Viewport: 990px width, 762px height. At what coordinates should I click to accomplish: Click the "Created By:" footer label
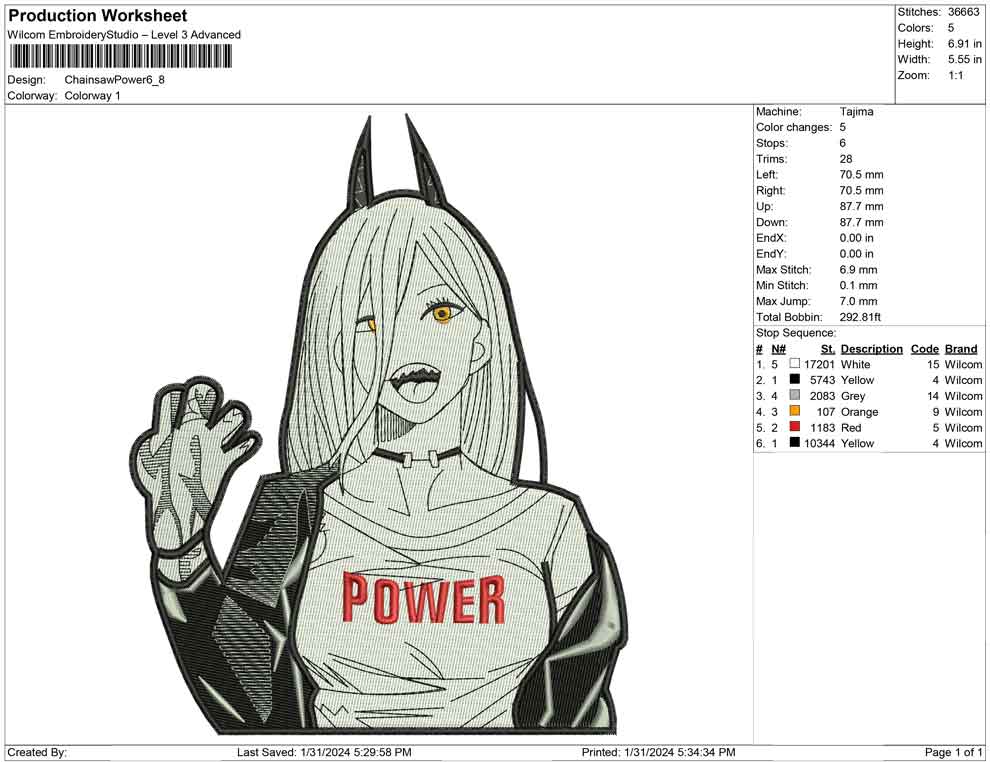coord(37,752)
